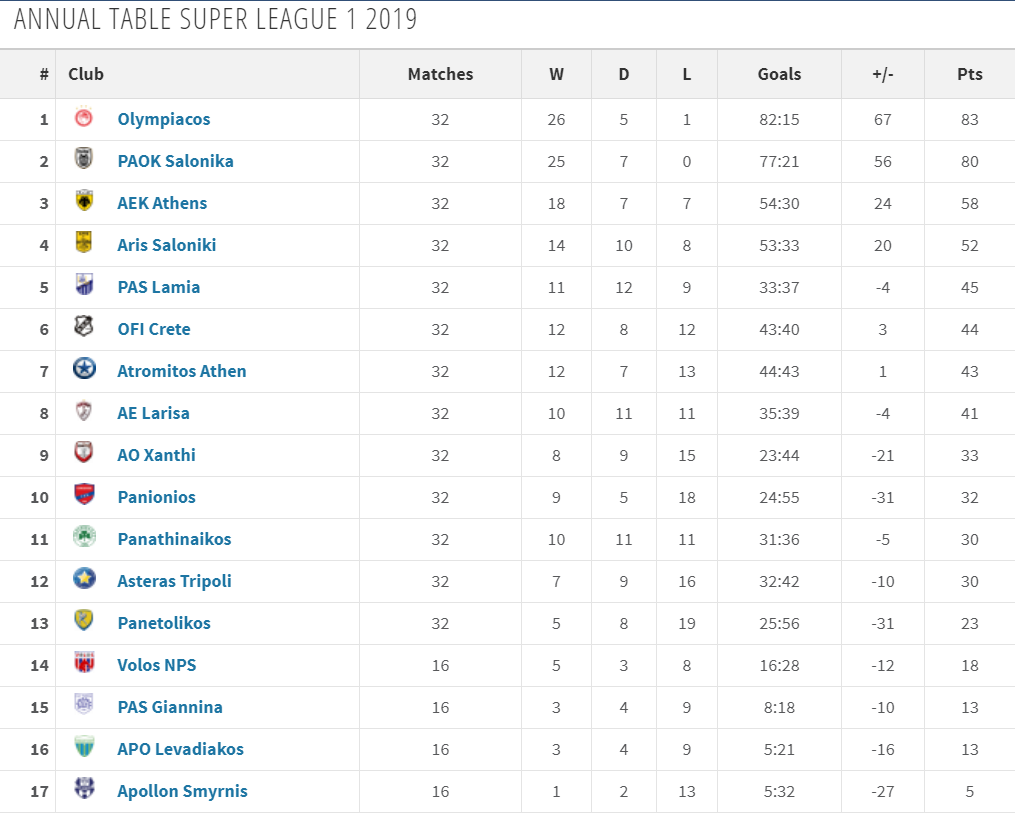
Task: Open the Atromitos Athen star logo
Action: [84, 369]
